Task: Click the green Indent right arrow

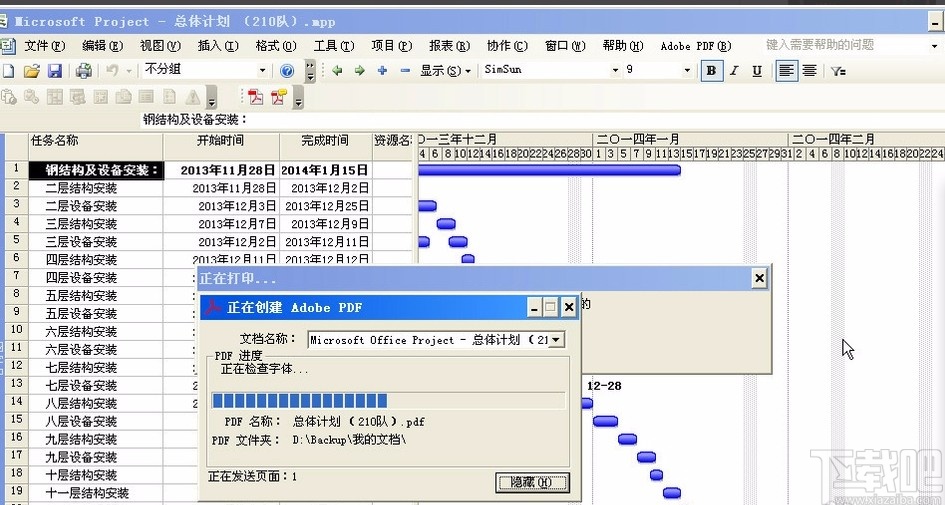Action: pyautogui.click(x=360, y=71)
